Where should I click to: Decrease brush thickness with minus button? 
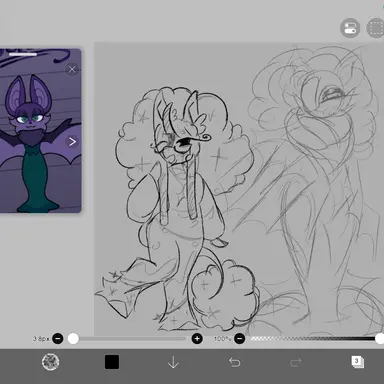click(58, 339)
